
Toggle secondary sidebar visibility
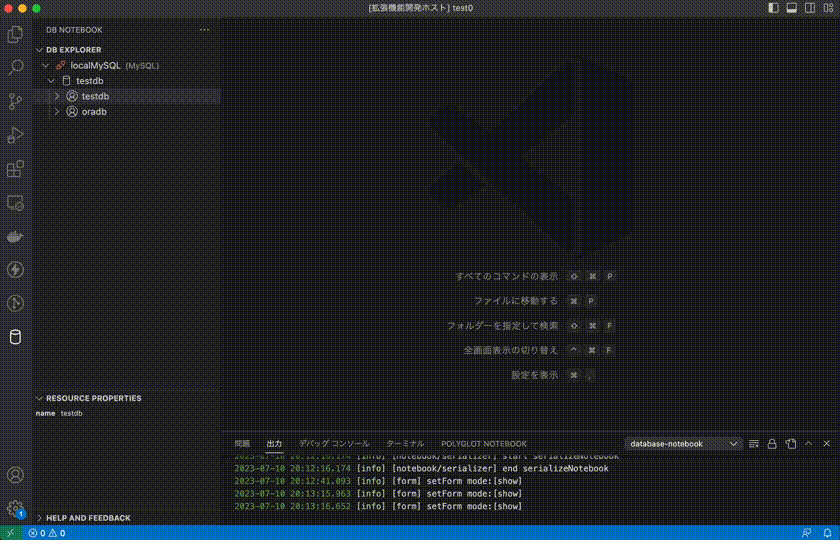point(810,8)
